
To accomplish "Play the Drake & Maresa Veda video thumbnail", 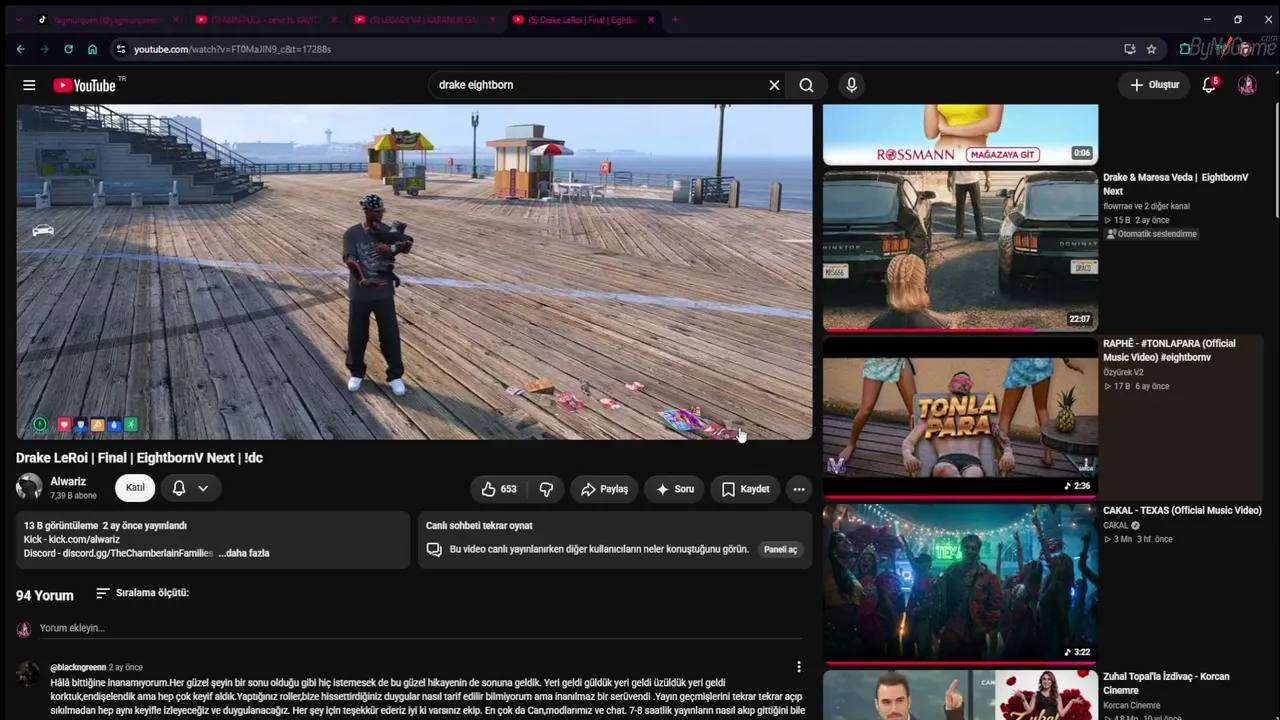I will 960,250.
